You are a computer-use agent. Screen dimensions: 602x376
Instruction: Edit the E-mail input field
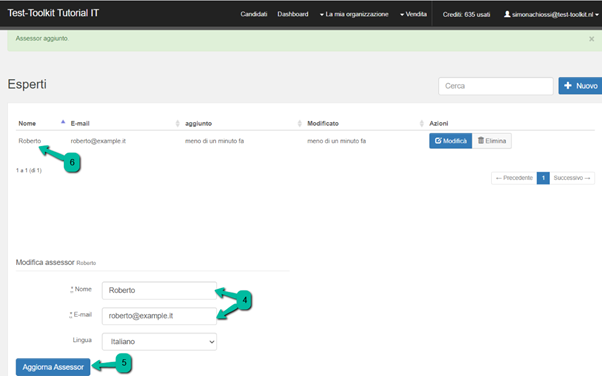click(x=159, y=316)
